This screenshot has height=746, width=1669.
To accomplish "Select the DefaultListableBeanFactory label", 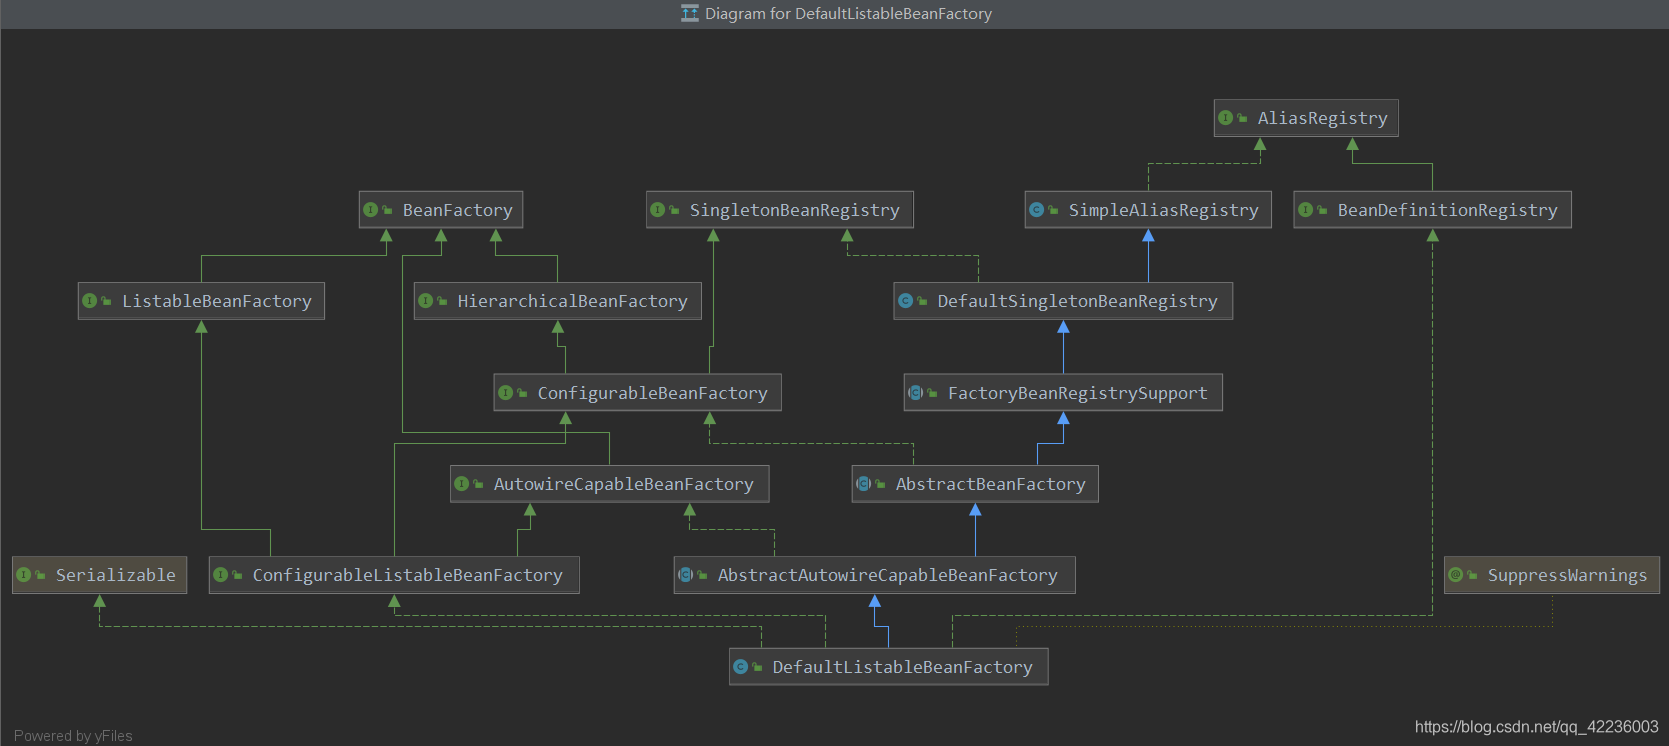I will click(902, 667).
